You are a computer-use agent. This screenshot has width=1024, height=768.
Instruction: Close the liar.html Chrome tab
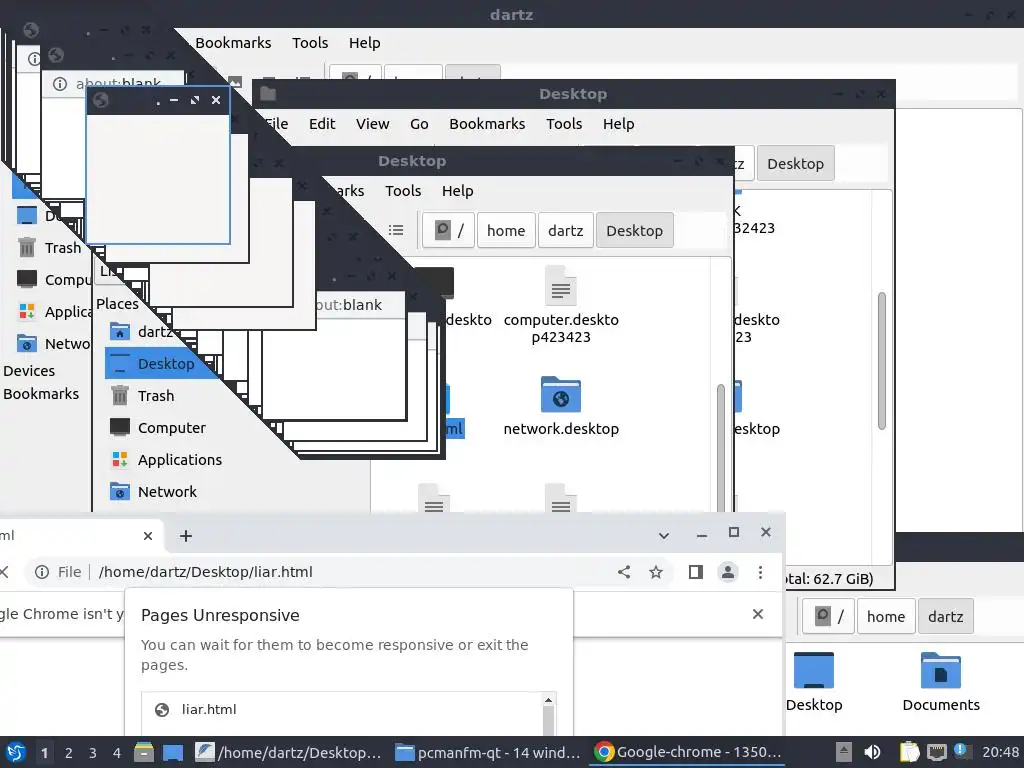point(148,536)
